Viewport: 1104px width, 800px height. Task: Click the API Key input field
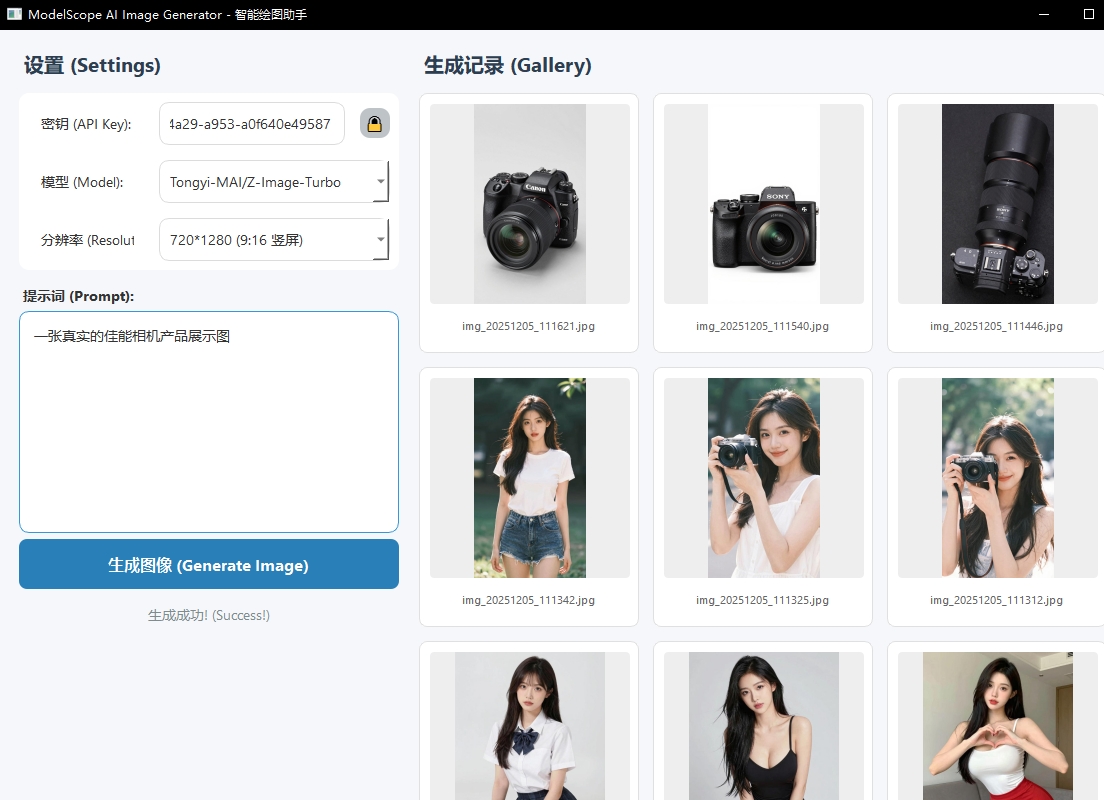[251, 124]
